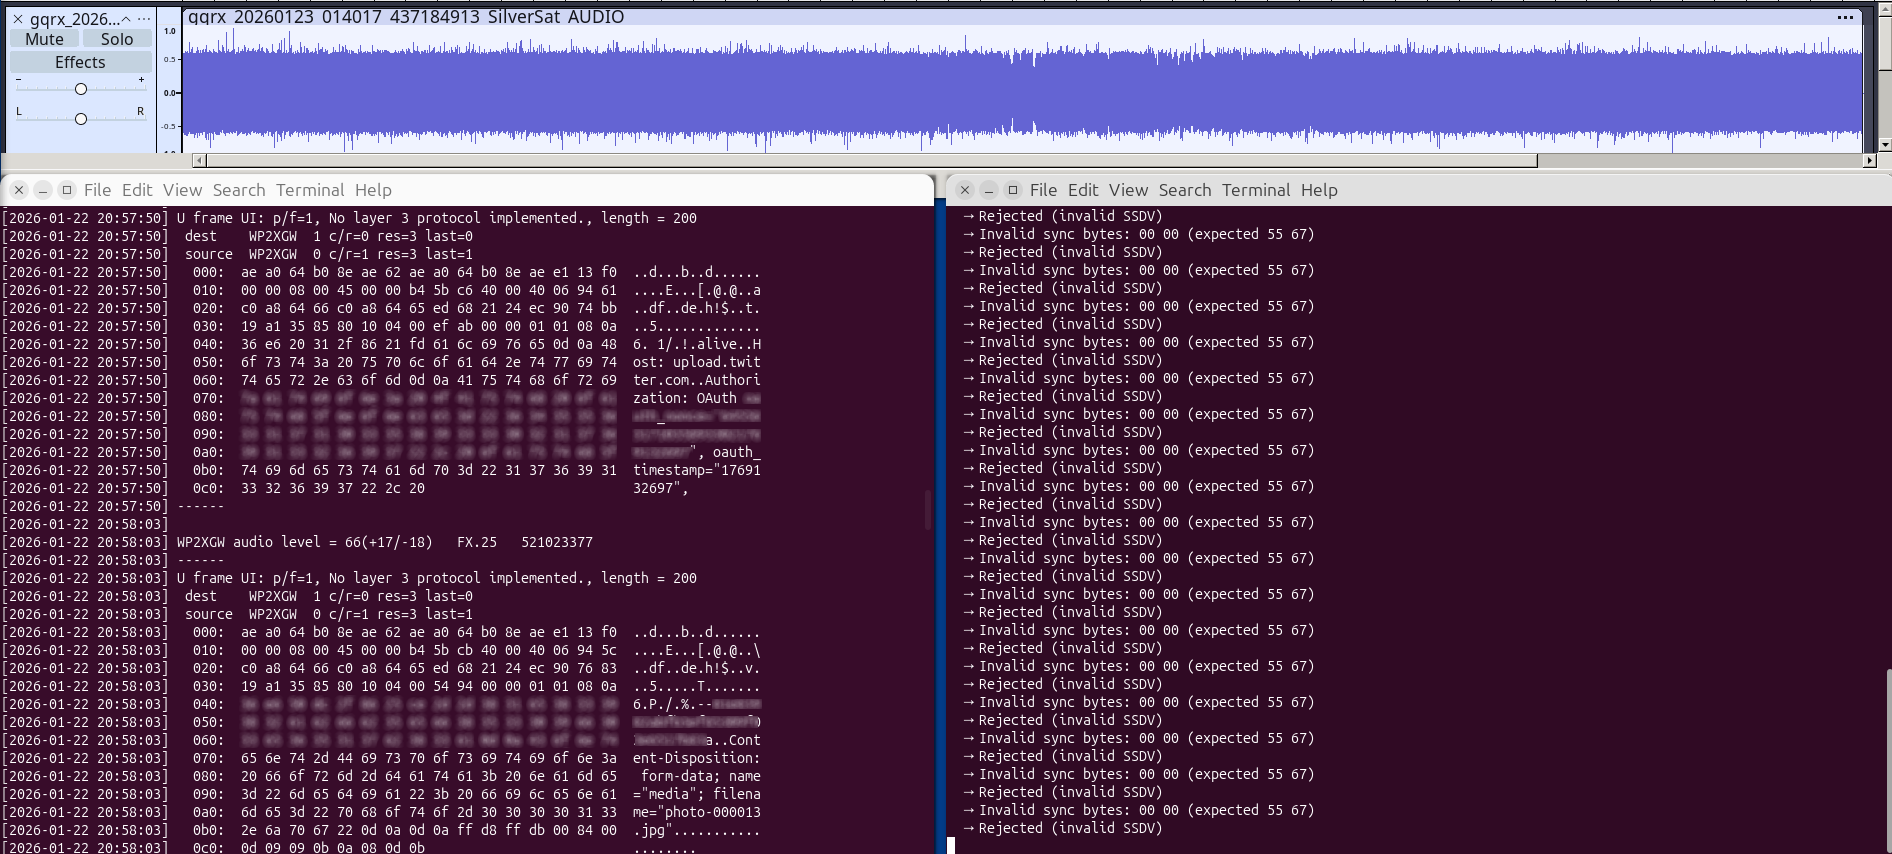This screenshot has height=854, width=1892.
Task: Minimize the right terminal window
Action: tap(989, 190)
